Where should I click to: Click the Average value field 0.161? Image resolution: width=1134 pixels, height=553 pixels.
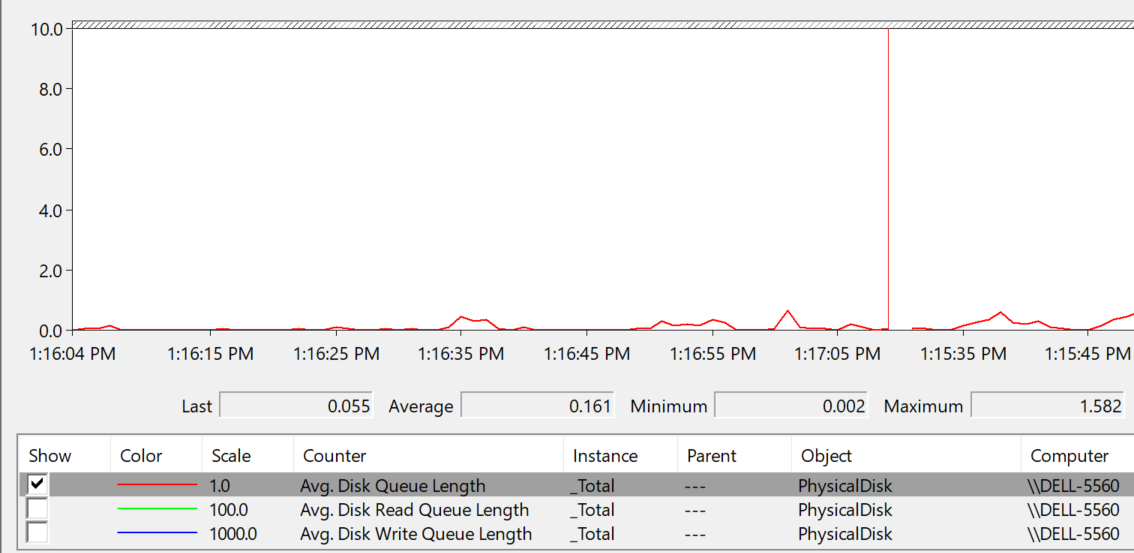537,406
